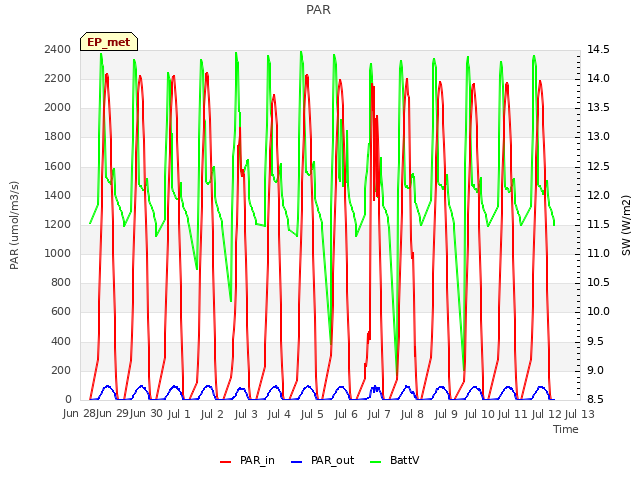
Task: Click the 'Jul 12' x-axis tick label
Action: pyautogui.click(x=546, y=414)
